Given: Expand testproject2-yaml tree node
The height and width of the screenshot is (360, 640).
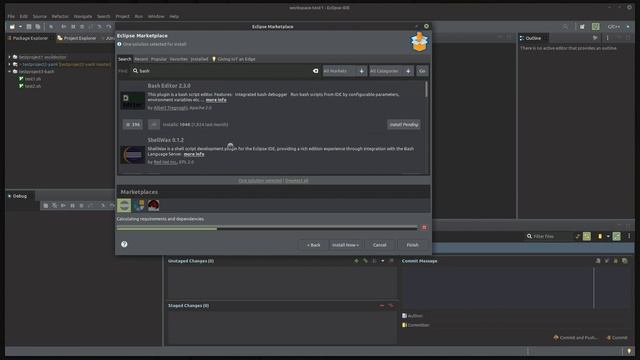Looking at the screenshot, I should click(x=9, y=64).
